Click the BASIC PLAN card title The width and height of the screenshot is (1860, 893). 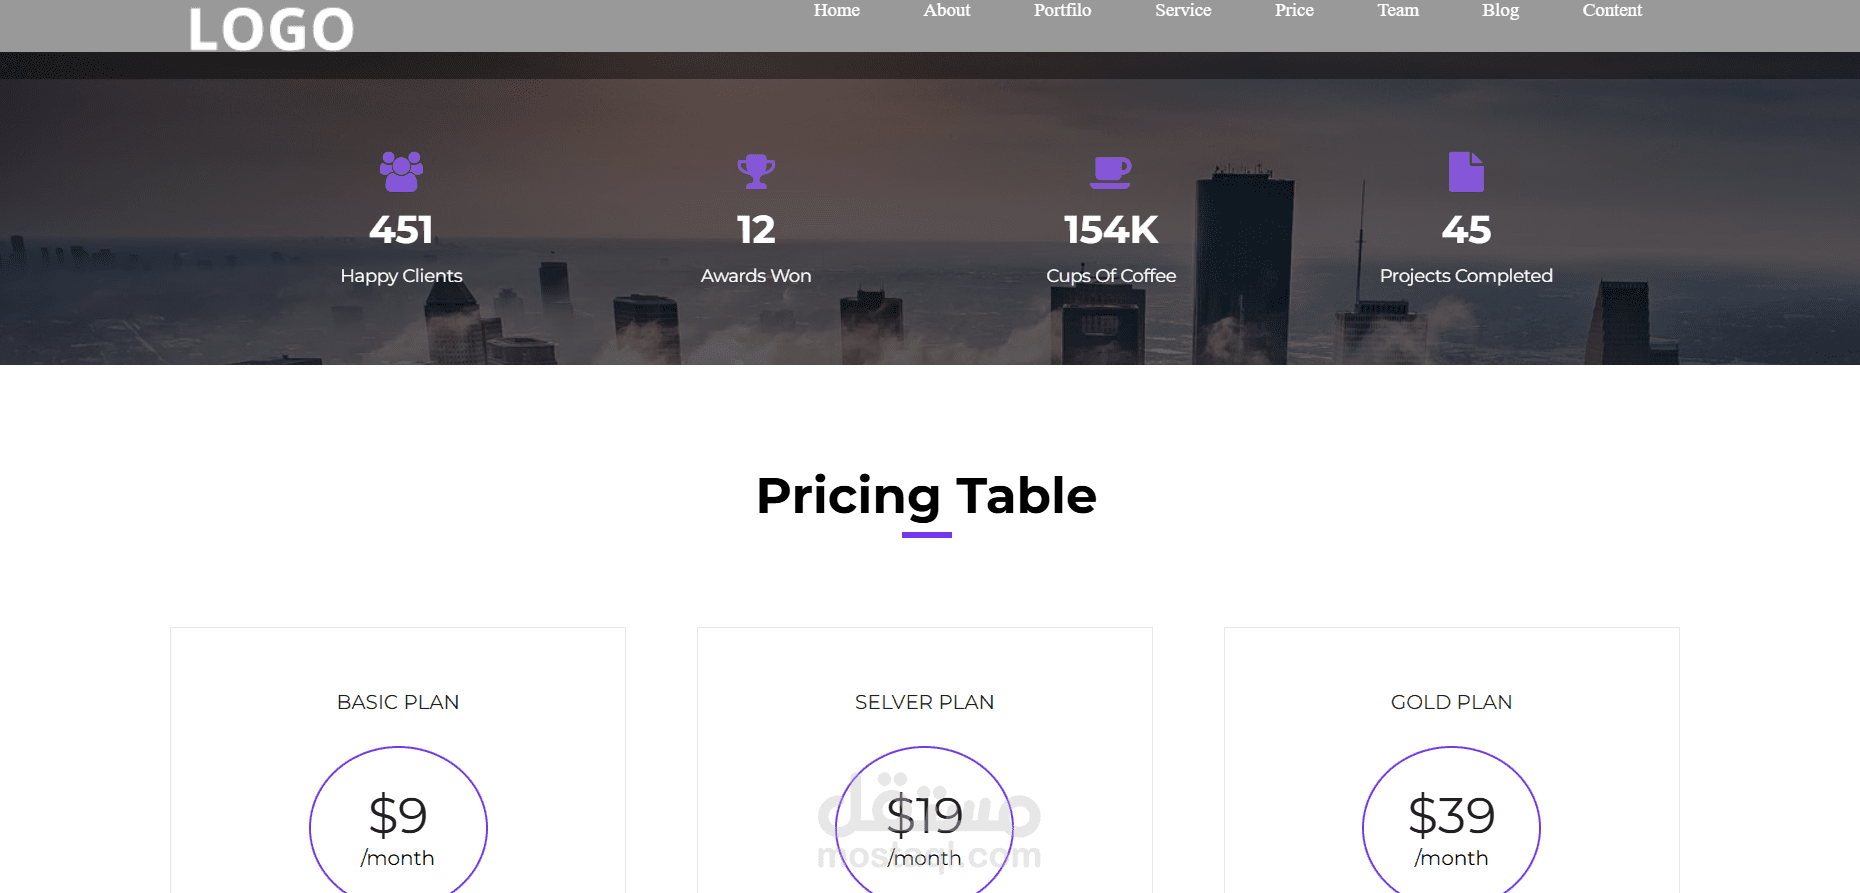pyautogui.click(x=398, y=702)
